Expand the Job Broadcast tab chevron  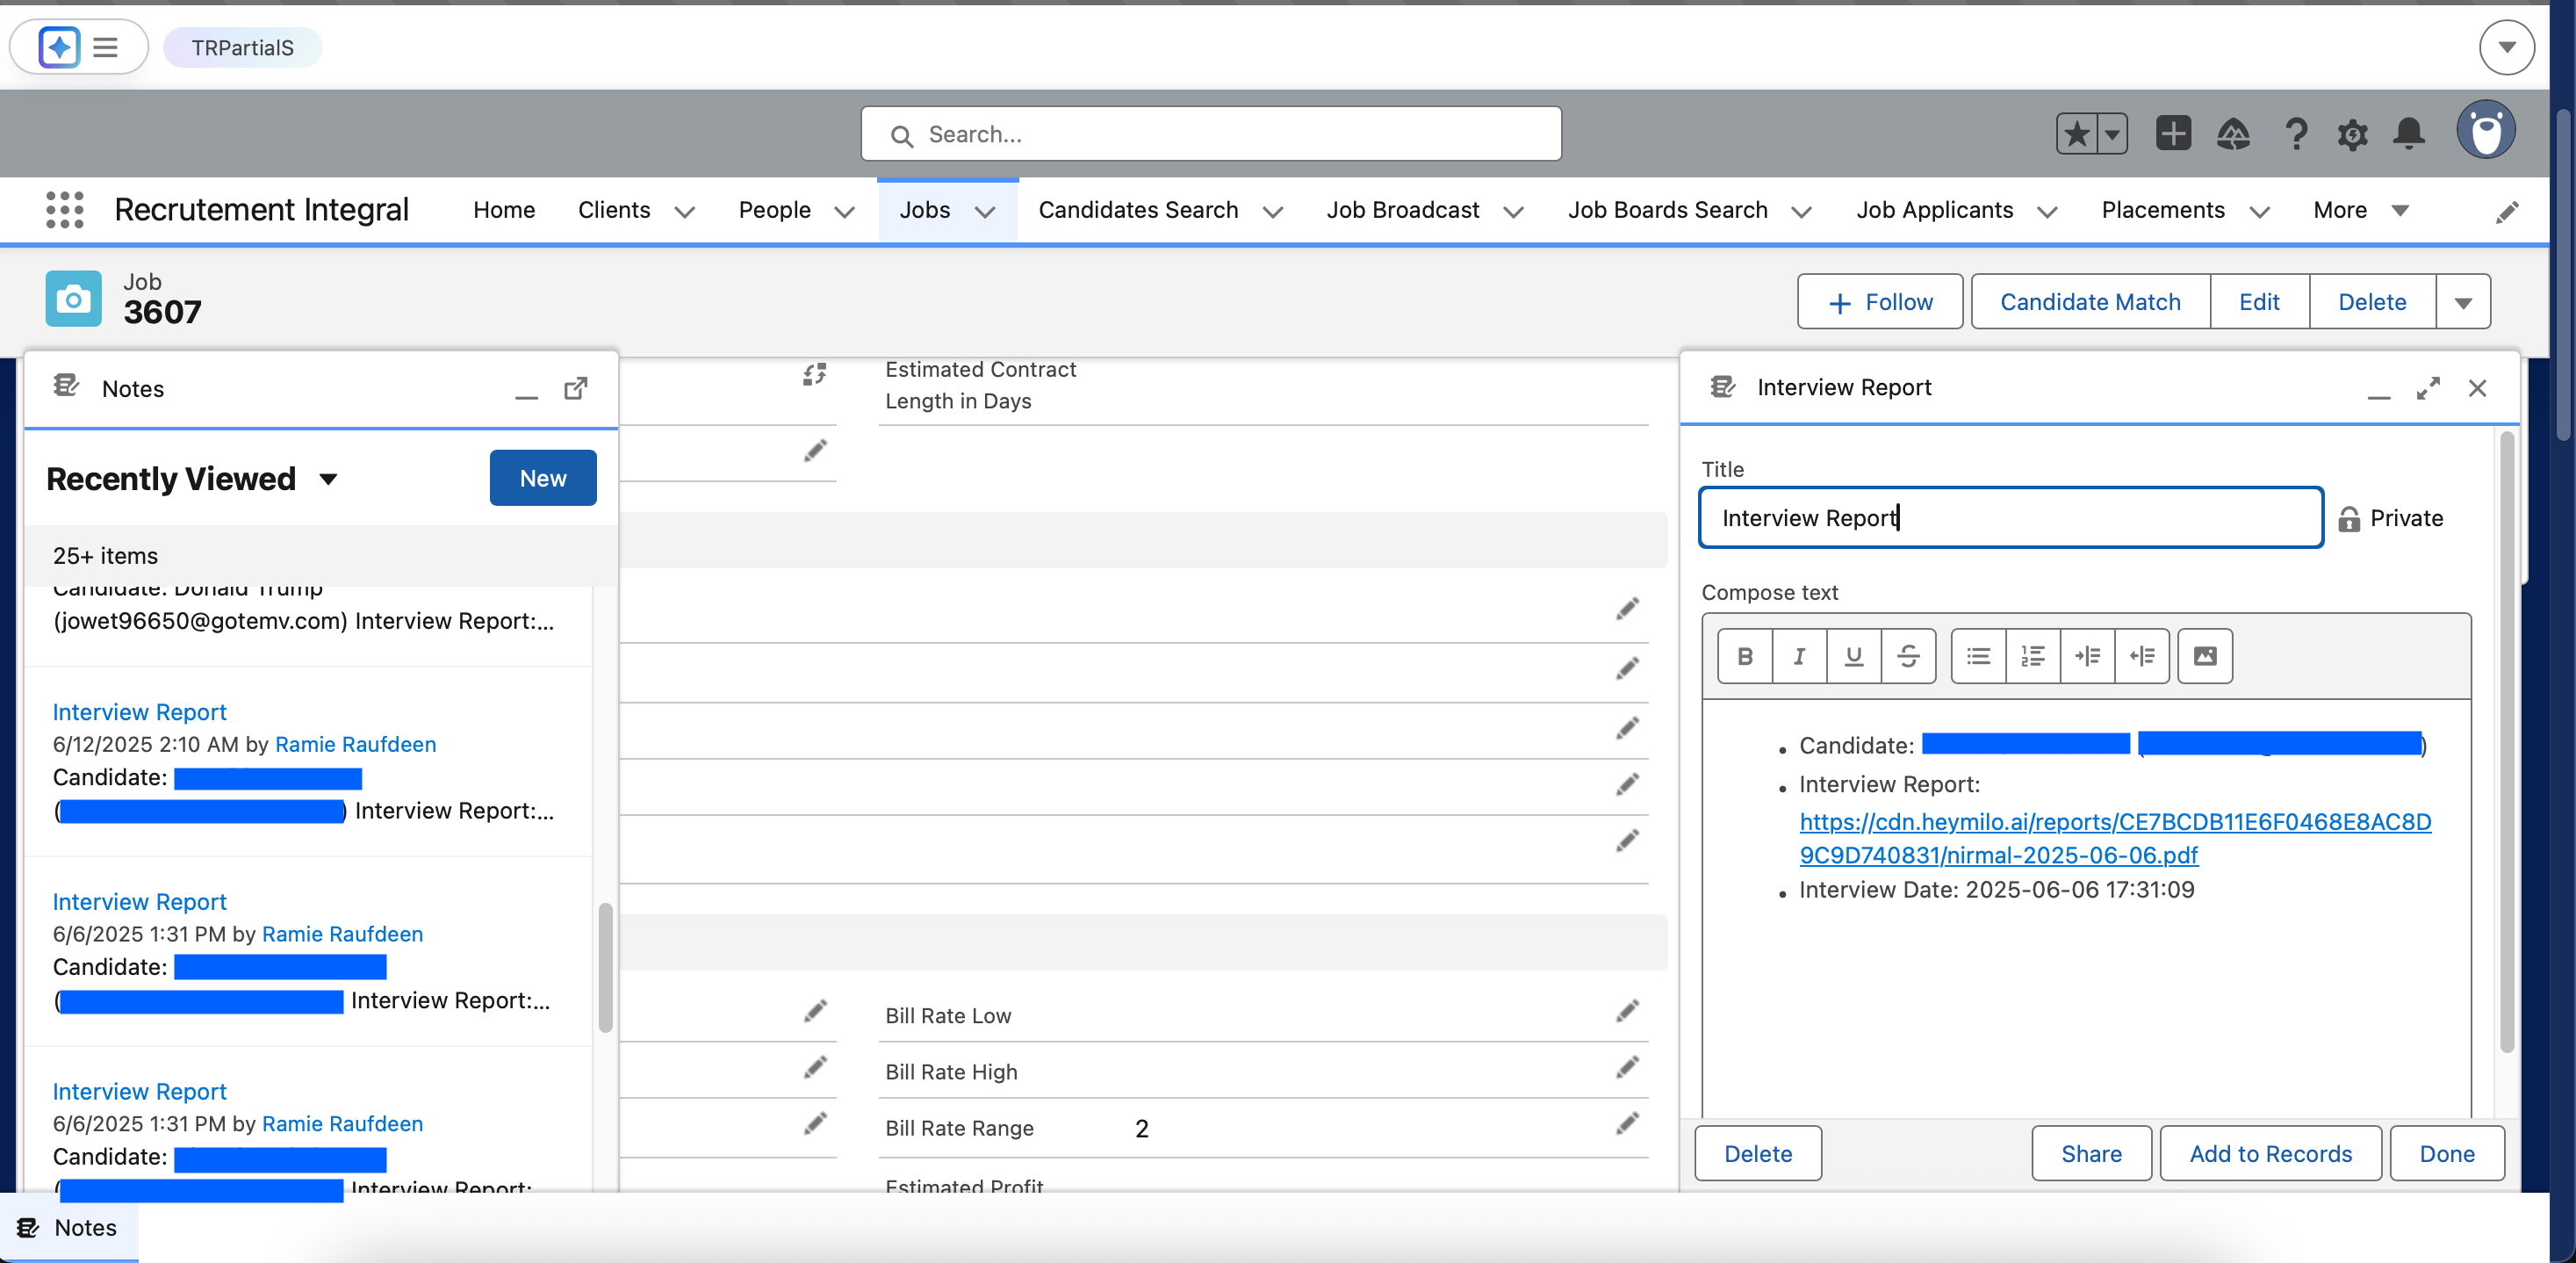click(x=1514, y=211)
